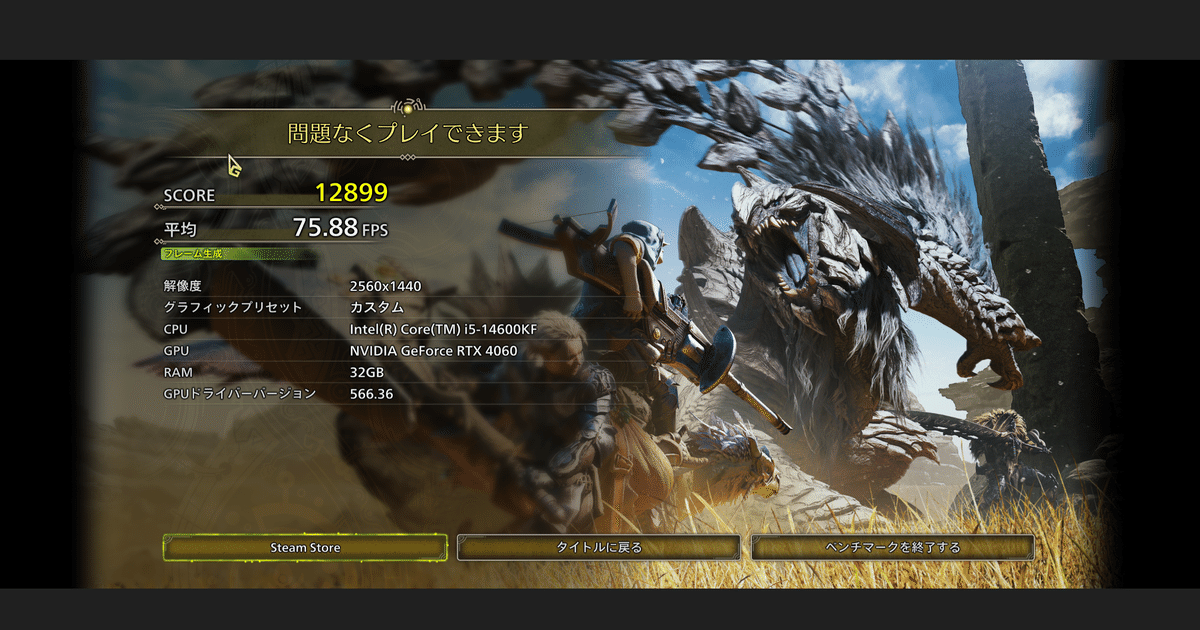Click the 平均 average label

click(x=180, y=231)
